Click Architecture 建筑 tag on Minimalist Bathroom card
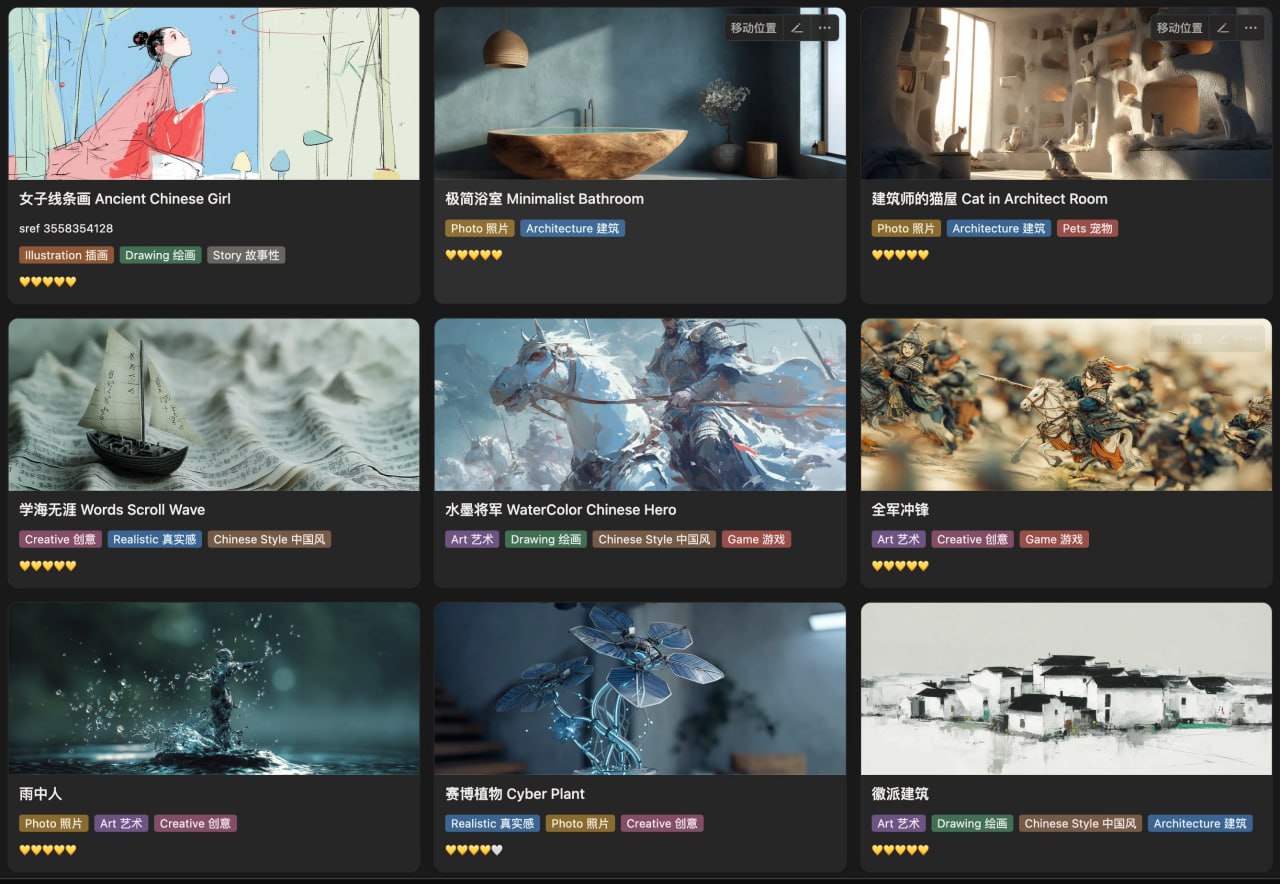 pos(573,229)
